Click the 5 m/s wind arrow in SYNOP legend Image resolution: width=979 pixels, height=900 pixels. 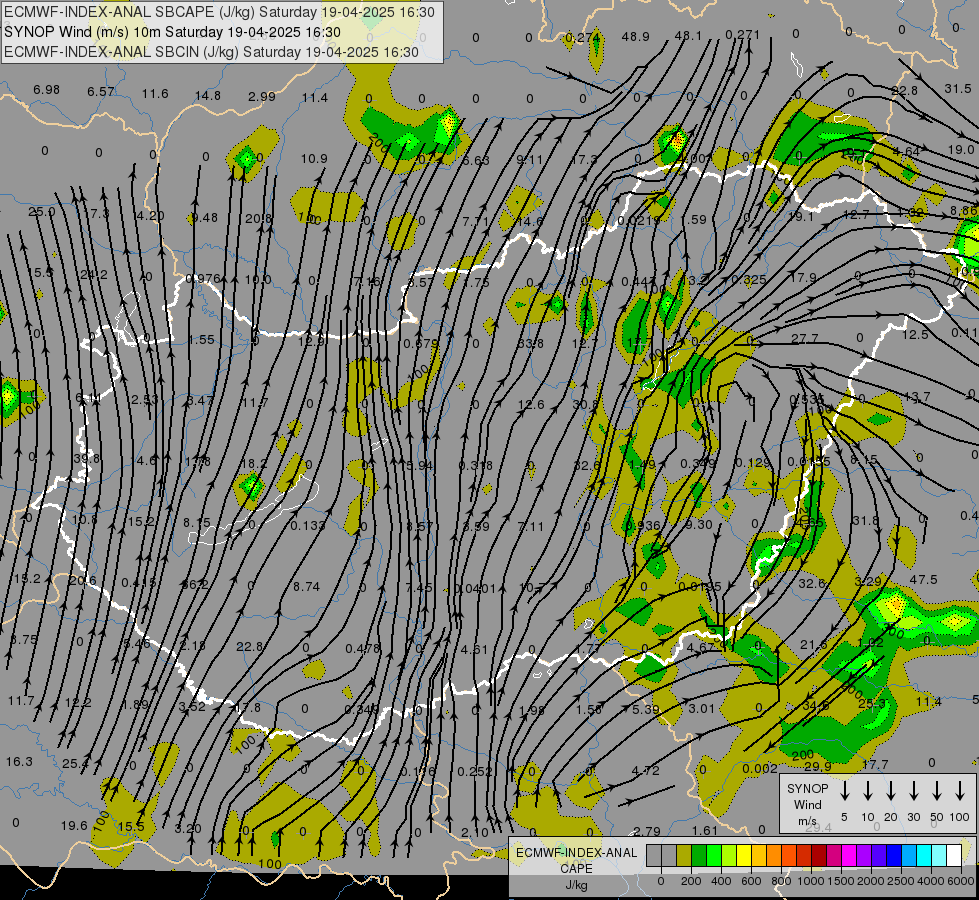click(844, 791)
